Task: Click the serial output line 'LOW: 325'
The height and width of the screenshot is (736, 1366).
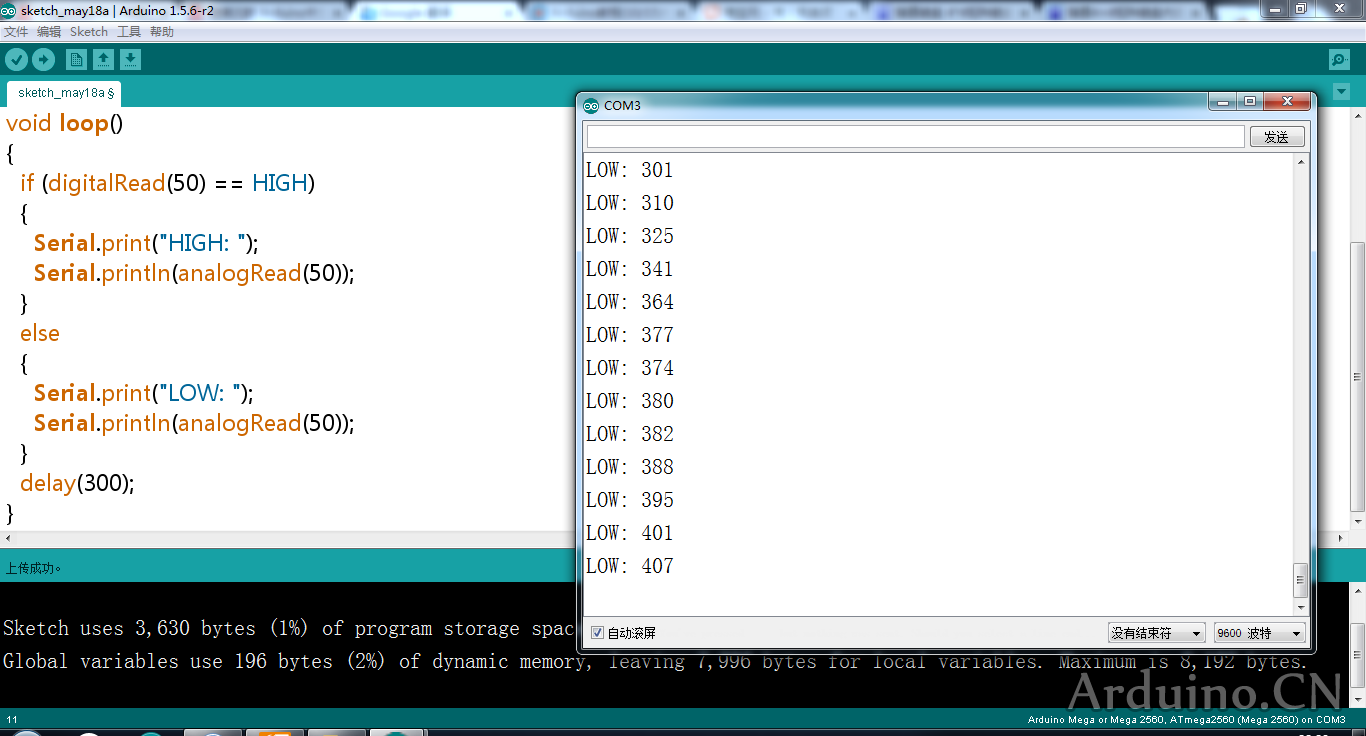Action: coord(630,236)
